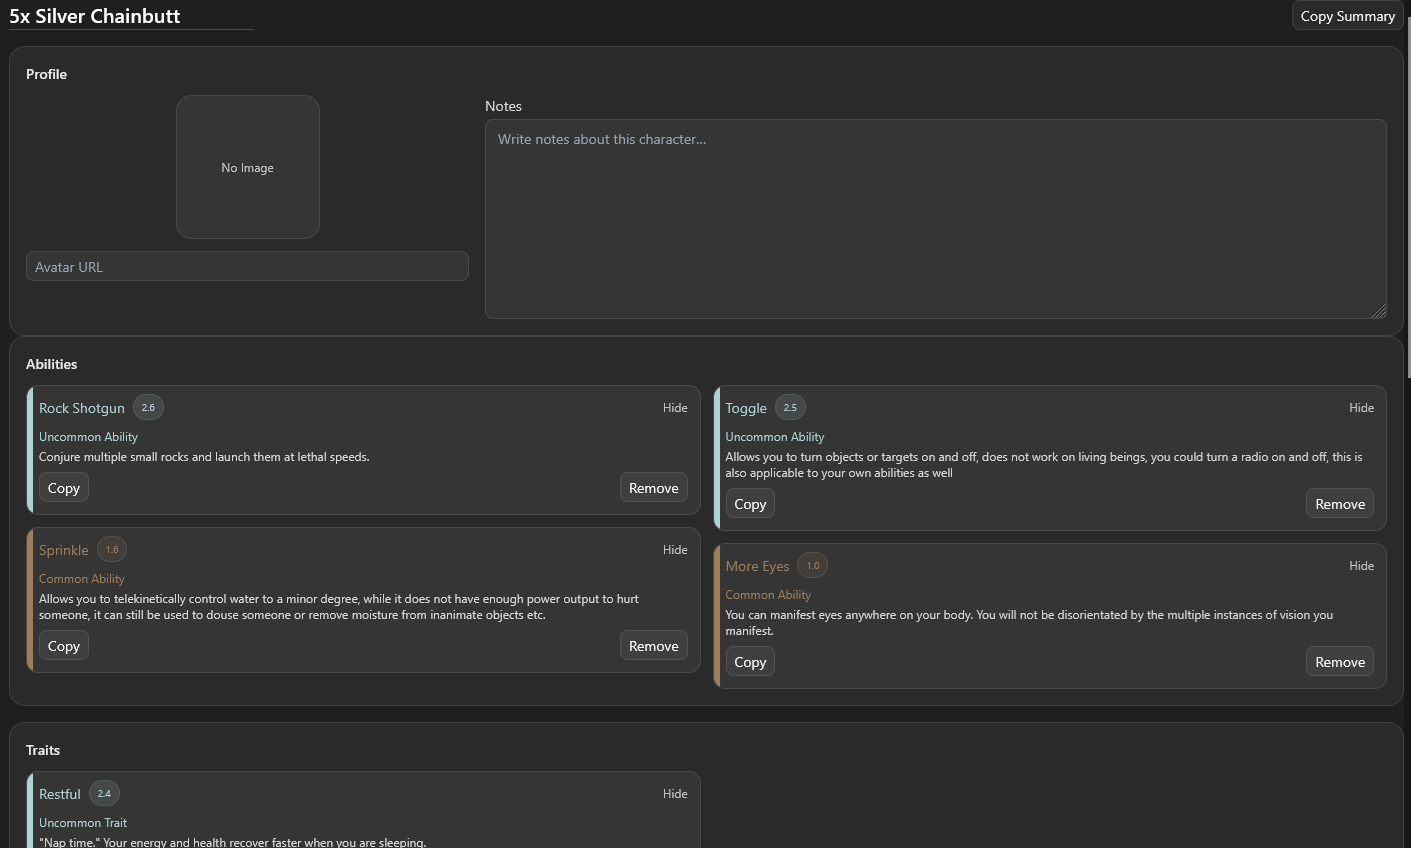Click the More Eyes description text
This screenshot has width=1411, height=848.
(1029, 623)
